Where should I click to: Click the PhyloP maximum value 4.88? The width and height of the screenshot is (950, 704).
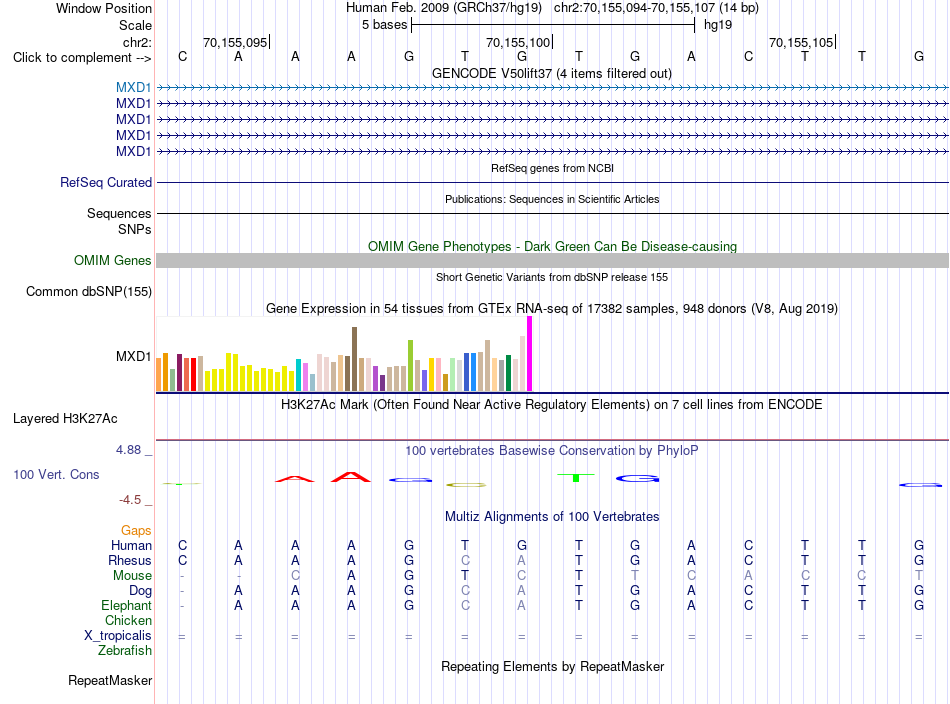pyautogui.click(x=128, y=450)
